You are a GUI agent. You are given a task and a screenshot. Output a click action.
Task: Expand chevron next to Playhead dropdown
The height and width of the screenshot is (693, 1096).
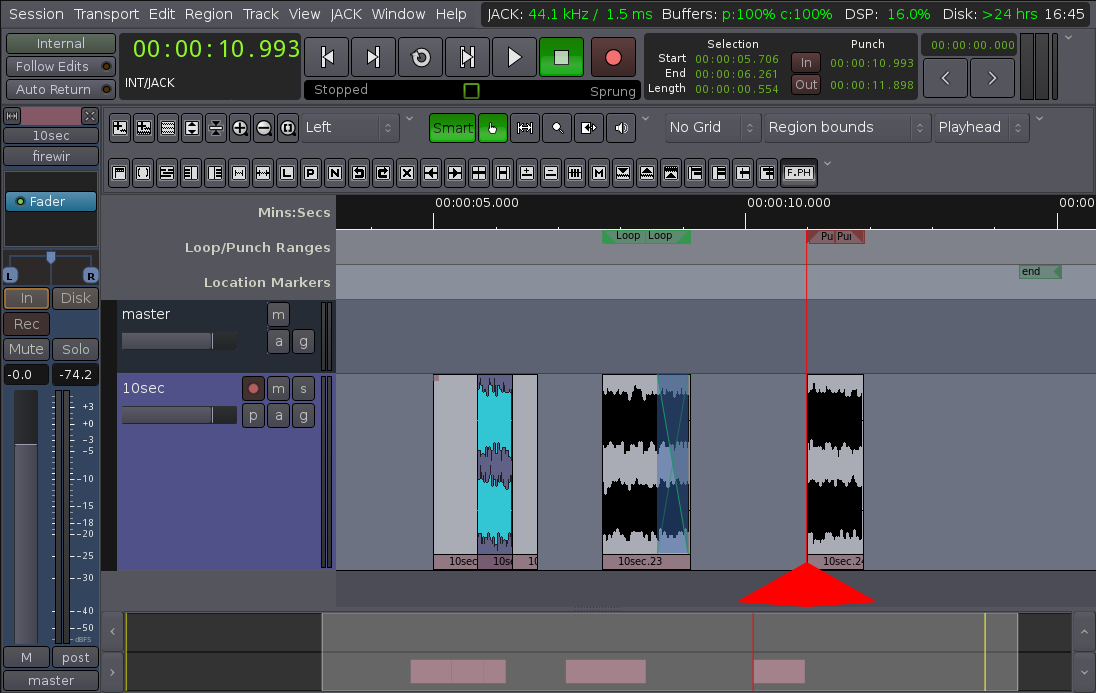[1039, 119]
